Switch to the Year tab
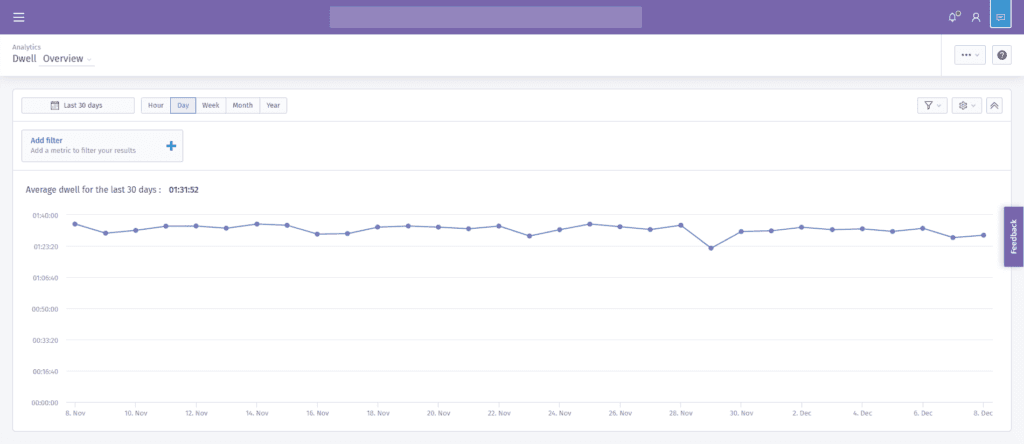This screenshot has height=444, width=1024. point(273,105)
